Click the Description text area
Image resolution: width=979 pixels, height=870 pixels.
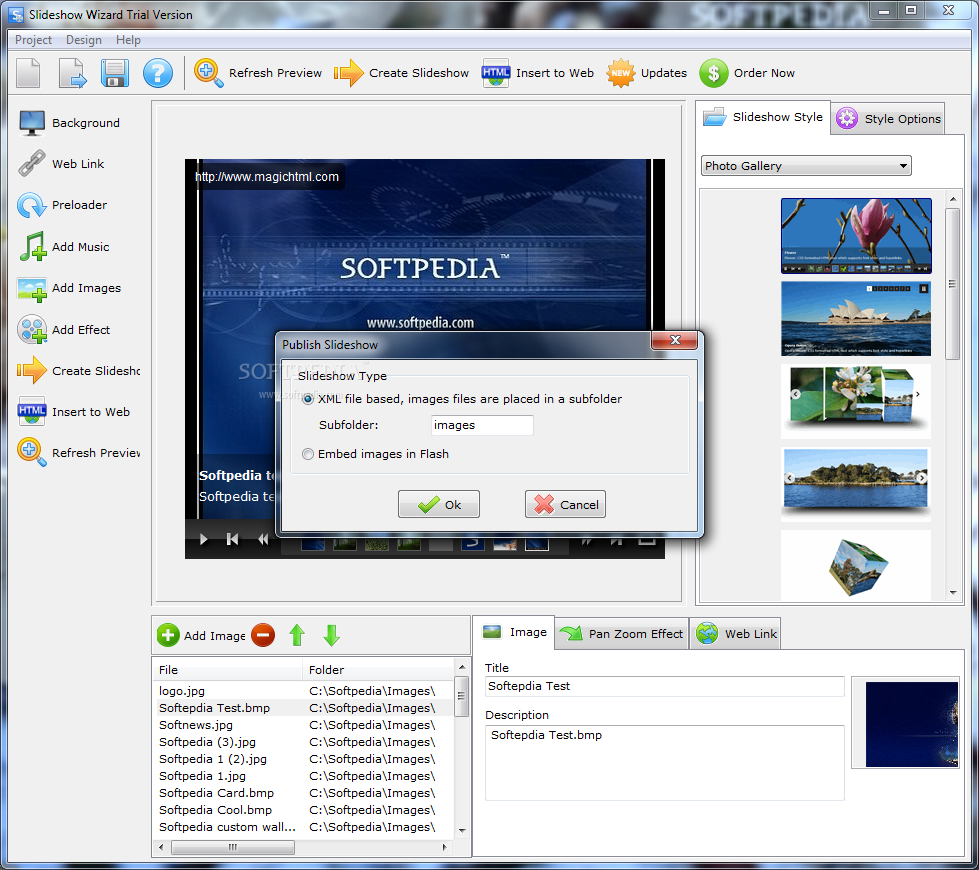coord(664,763)
